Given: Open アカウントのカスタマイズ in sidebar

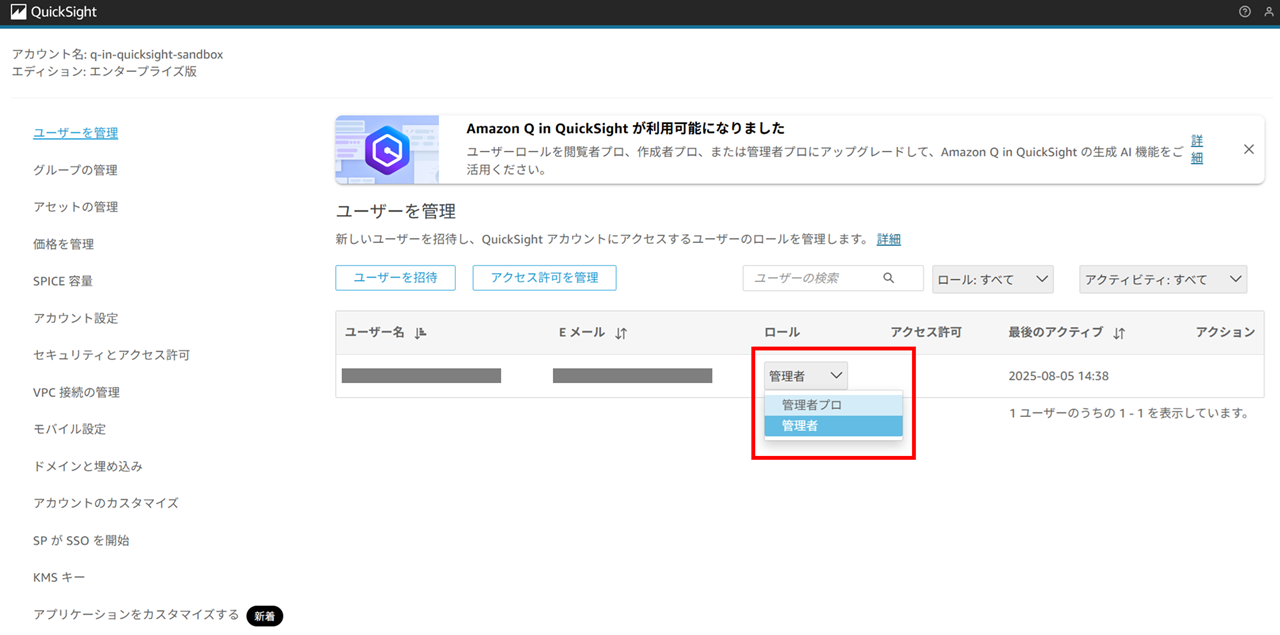Looking at the screenshot, I should tap(106, 503).
